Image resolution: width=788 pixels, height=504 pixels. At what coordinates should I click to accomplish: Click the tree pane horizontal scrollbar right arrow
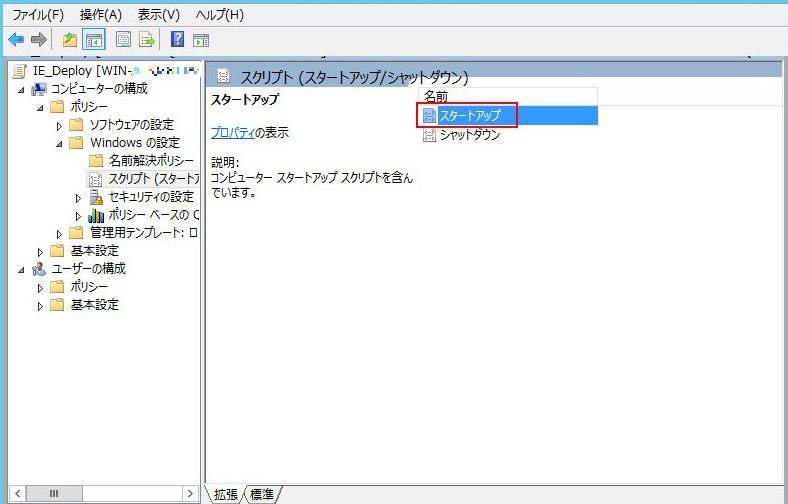(x=190, y=493)
